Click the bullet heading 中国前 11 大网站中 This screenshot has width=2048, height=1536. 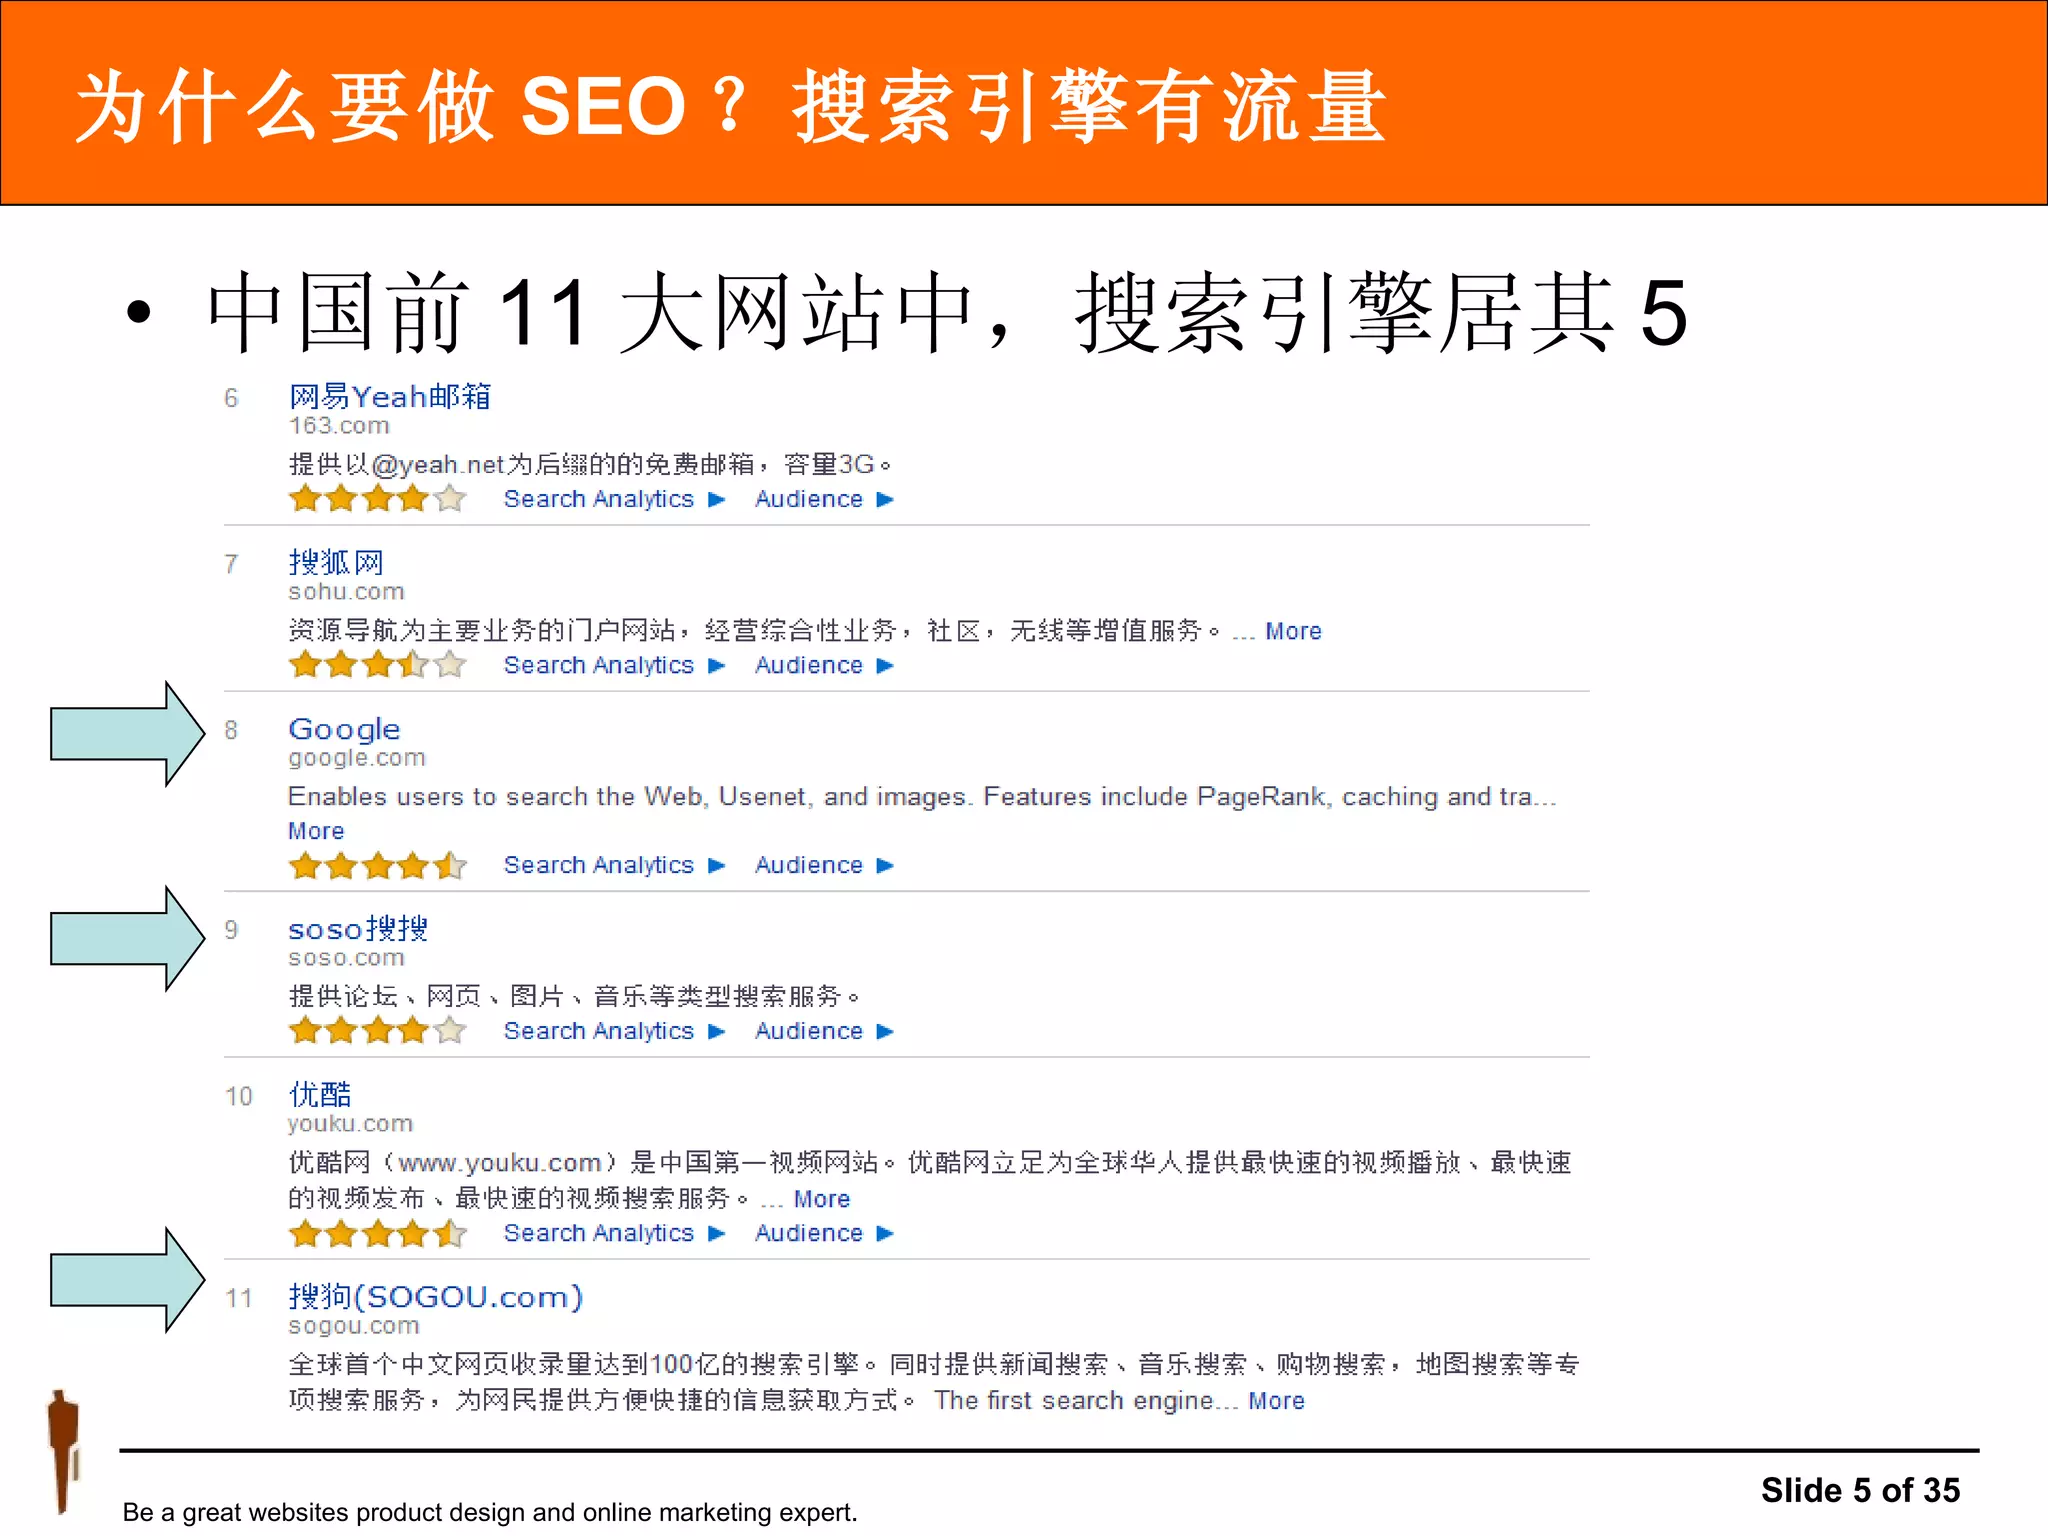pyautogui.click(x=947, y=313)
